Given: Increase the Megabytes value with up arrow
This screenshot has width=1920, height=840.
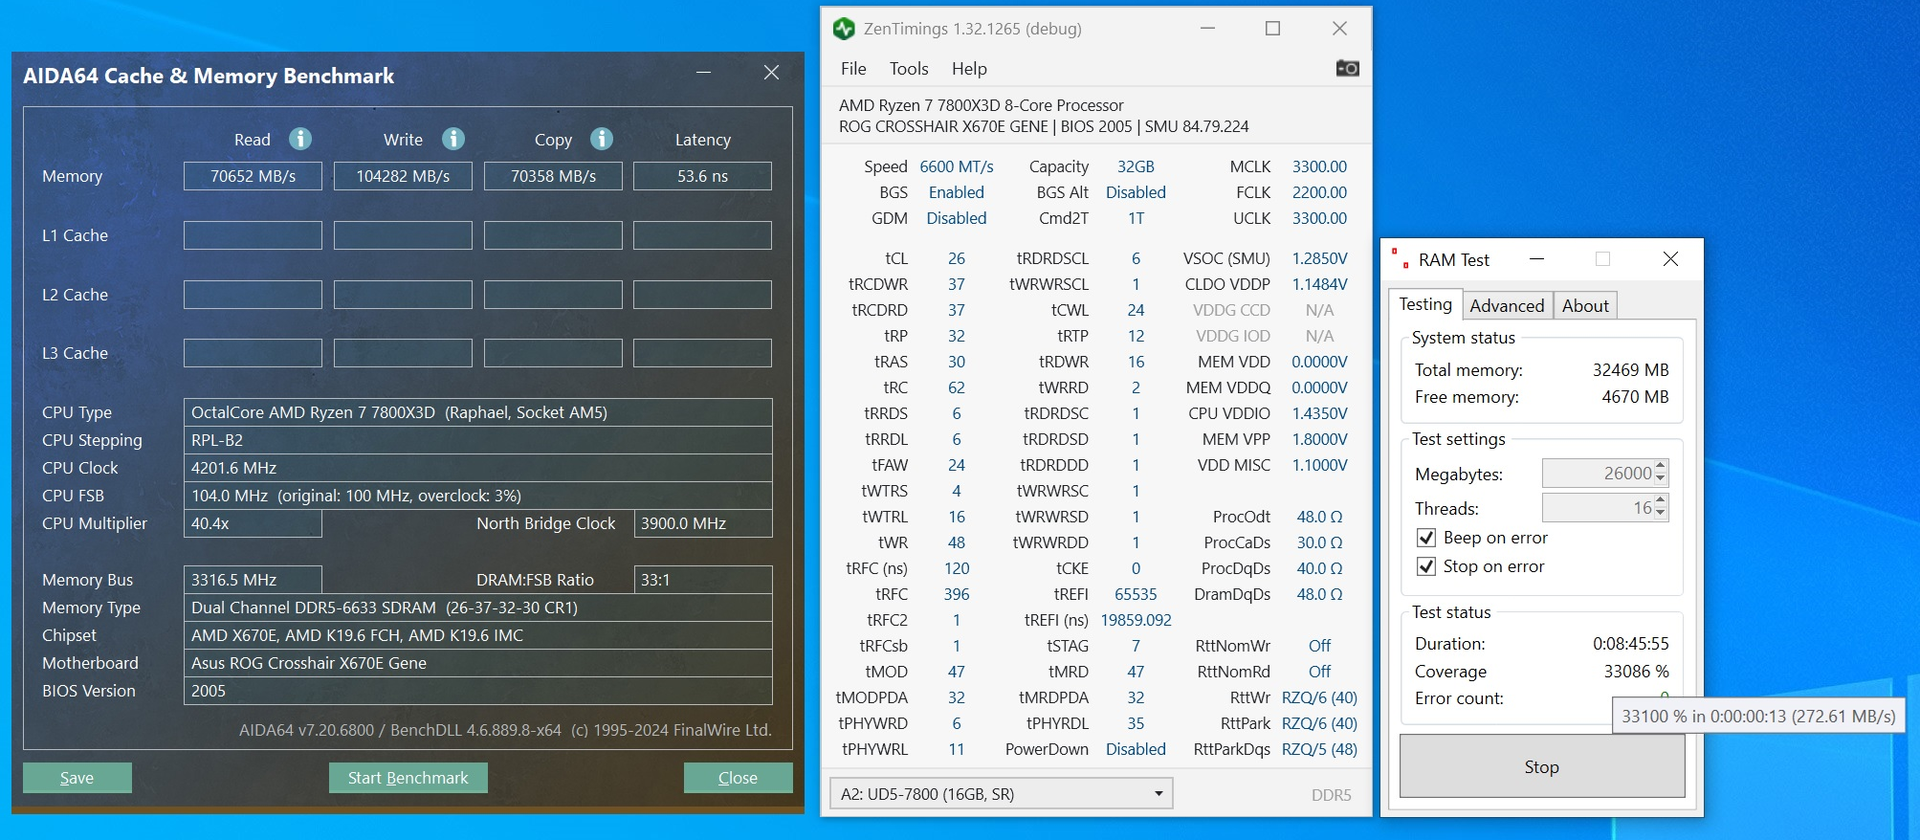Looking at the screenshot, I should tap(1661, 466).
